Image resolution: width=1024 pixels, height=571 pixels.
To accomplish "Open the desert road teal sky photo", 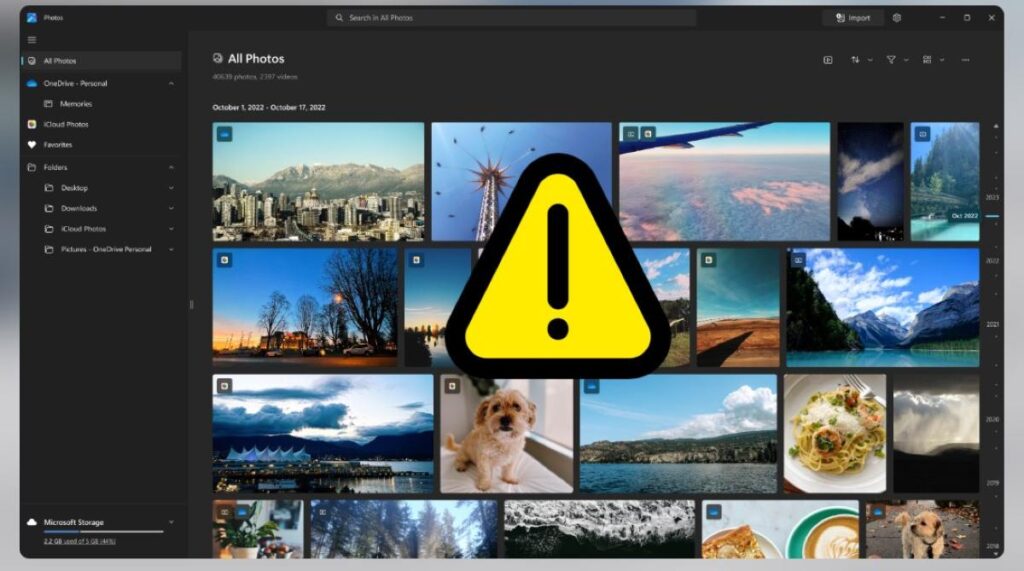I will pos(738,307).
